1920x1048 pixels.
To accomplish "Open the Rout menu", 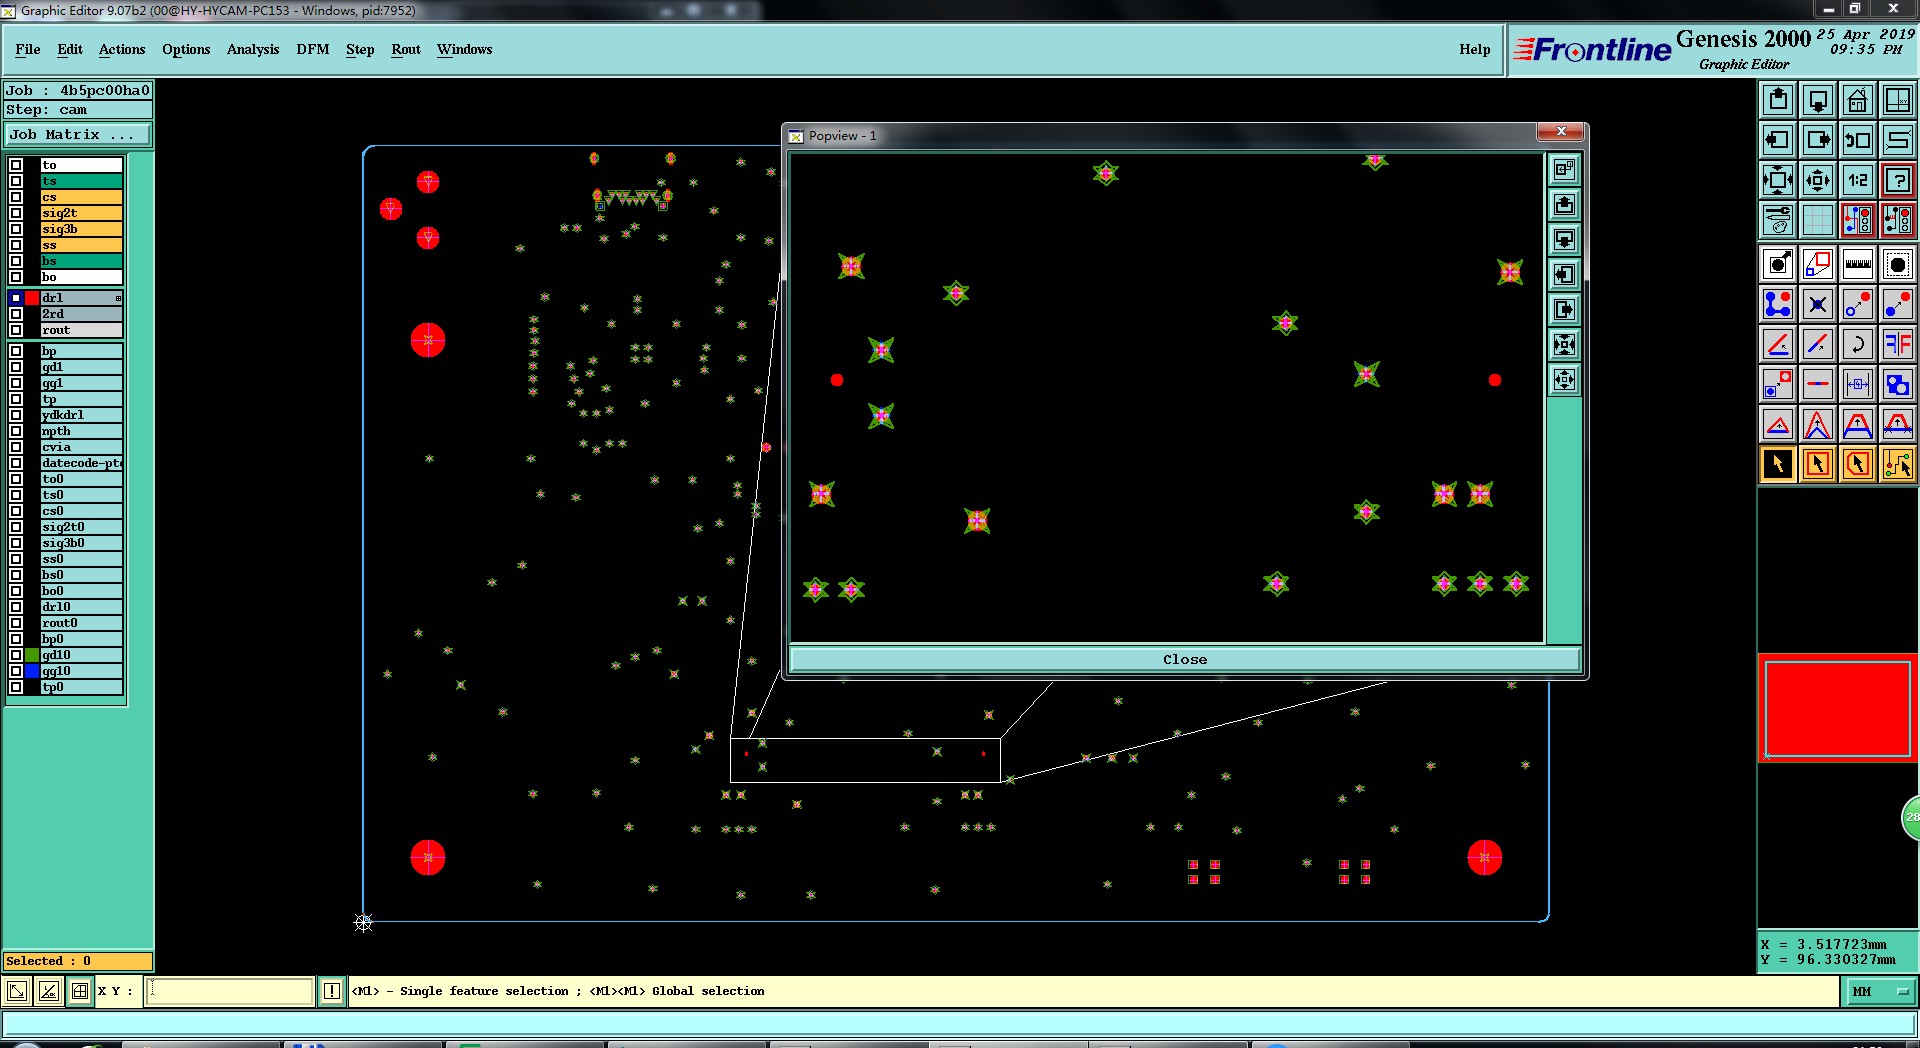I will pyautogui.click(x=406, y=49).
